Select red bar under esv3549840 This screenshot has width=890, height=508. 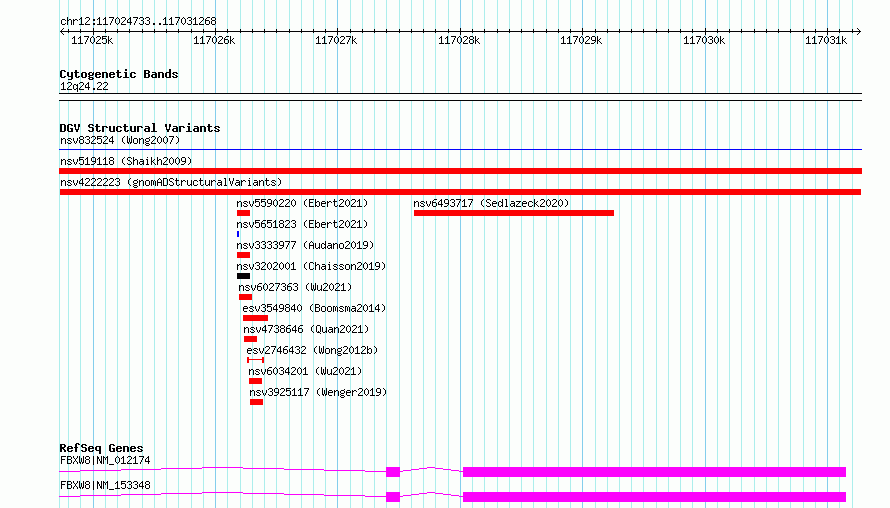(255, 318)
